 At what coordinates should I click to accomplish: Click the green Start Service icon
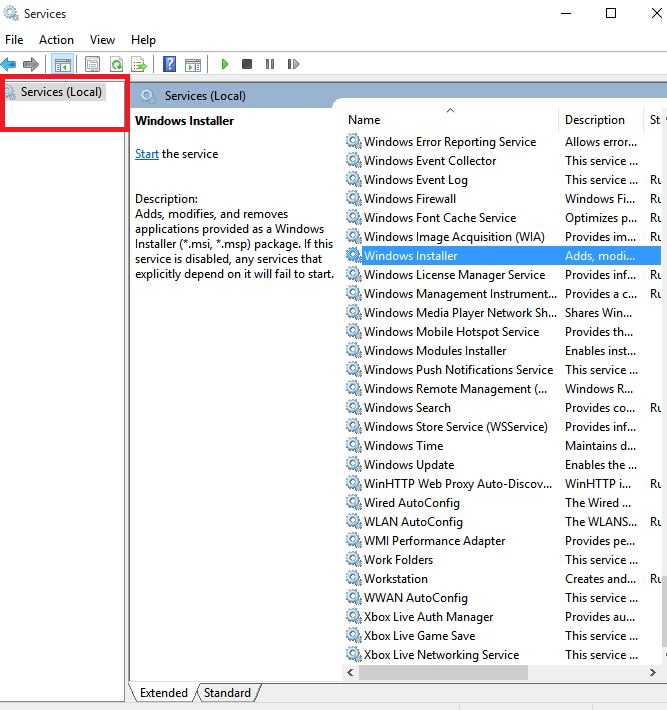point(225,64)
